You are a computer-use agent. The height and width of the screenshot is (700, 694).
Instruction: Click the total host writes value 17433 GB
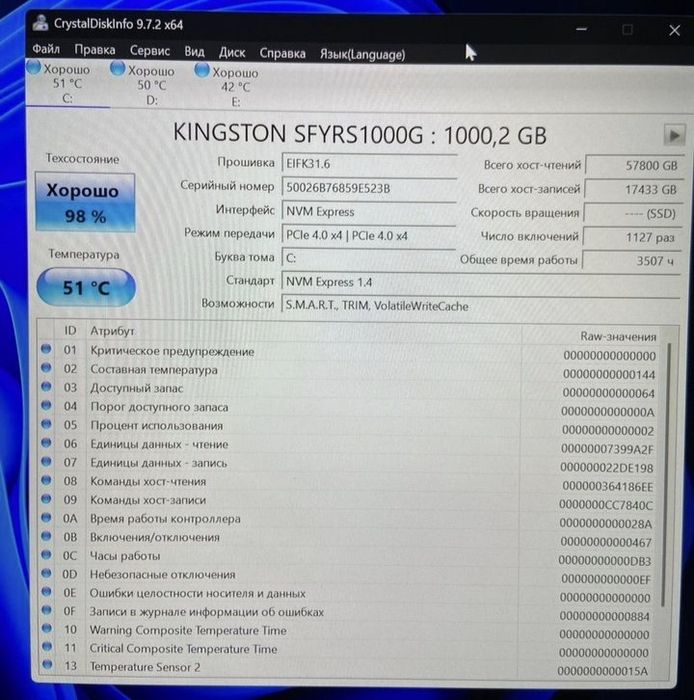tap(633, 190)
